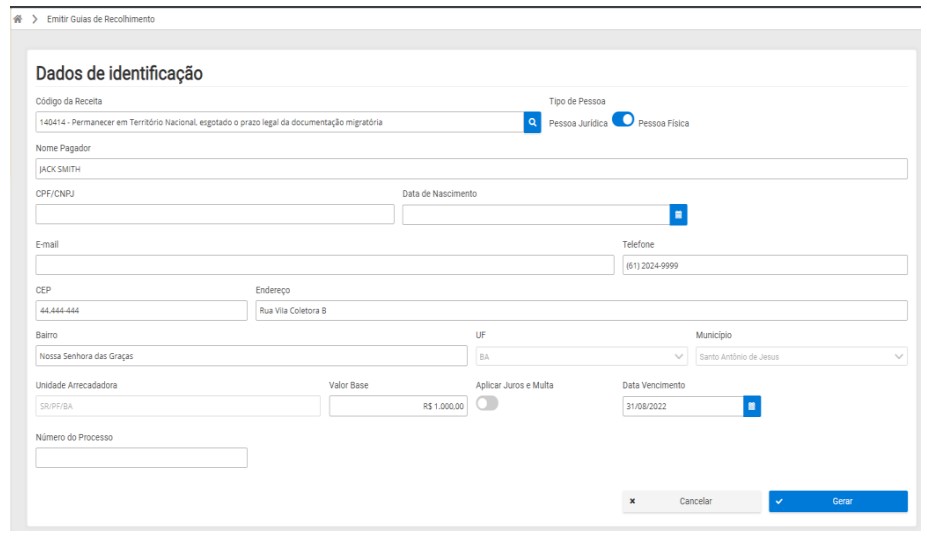Click the Endereço input field
The width and height of the screenshot is (927, 536).
[581, 310]
